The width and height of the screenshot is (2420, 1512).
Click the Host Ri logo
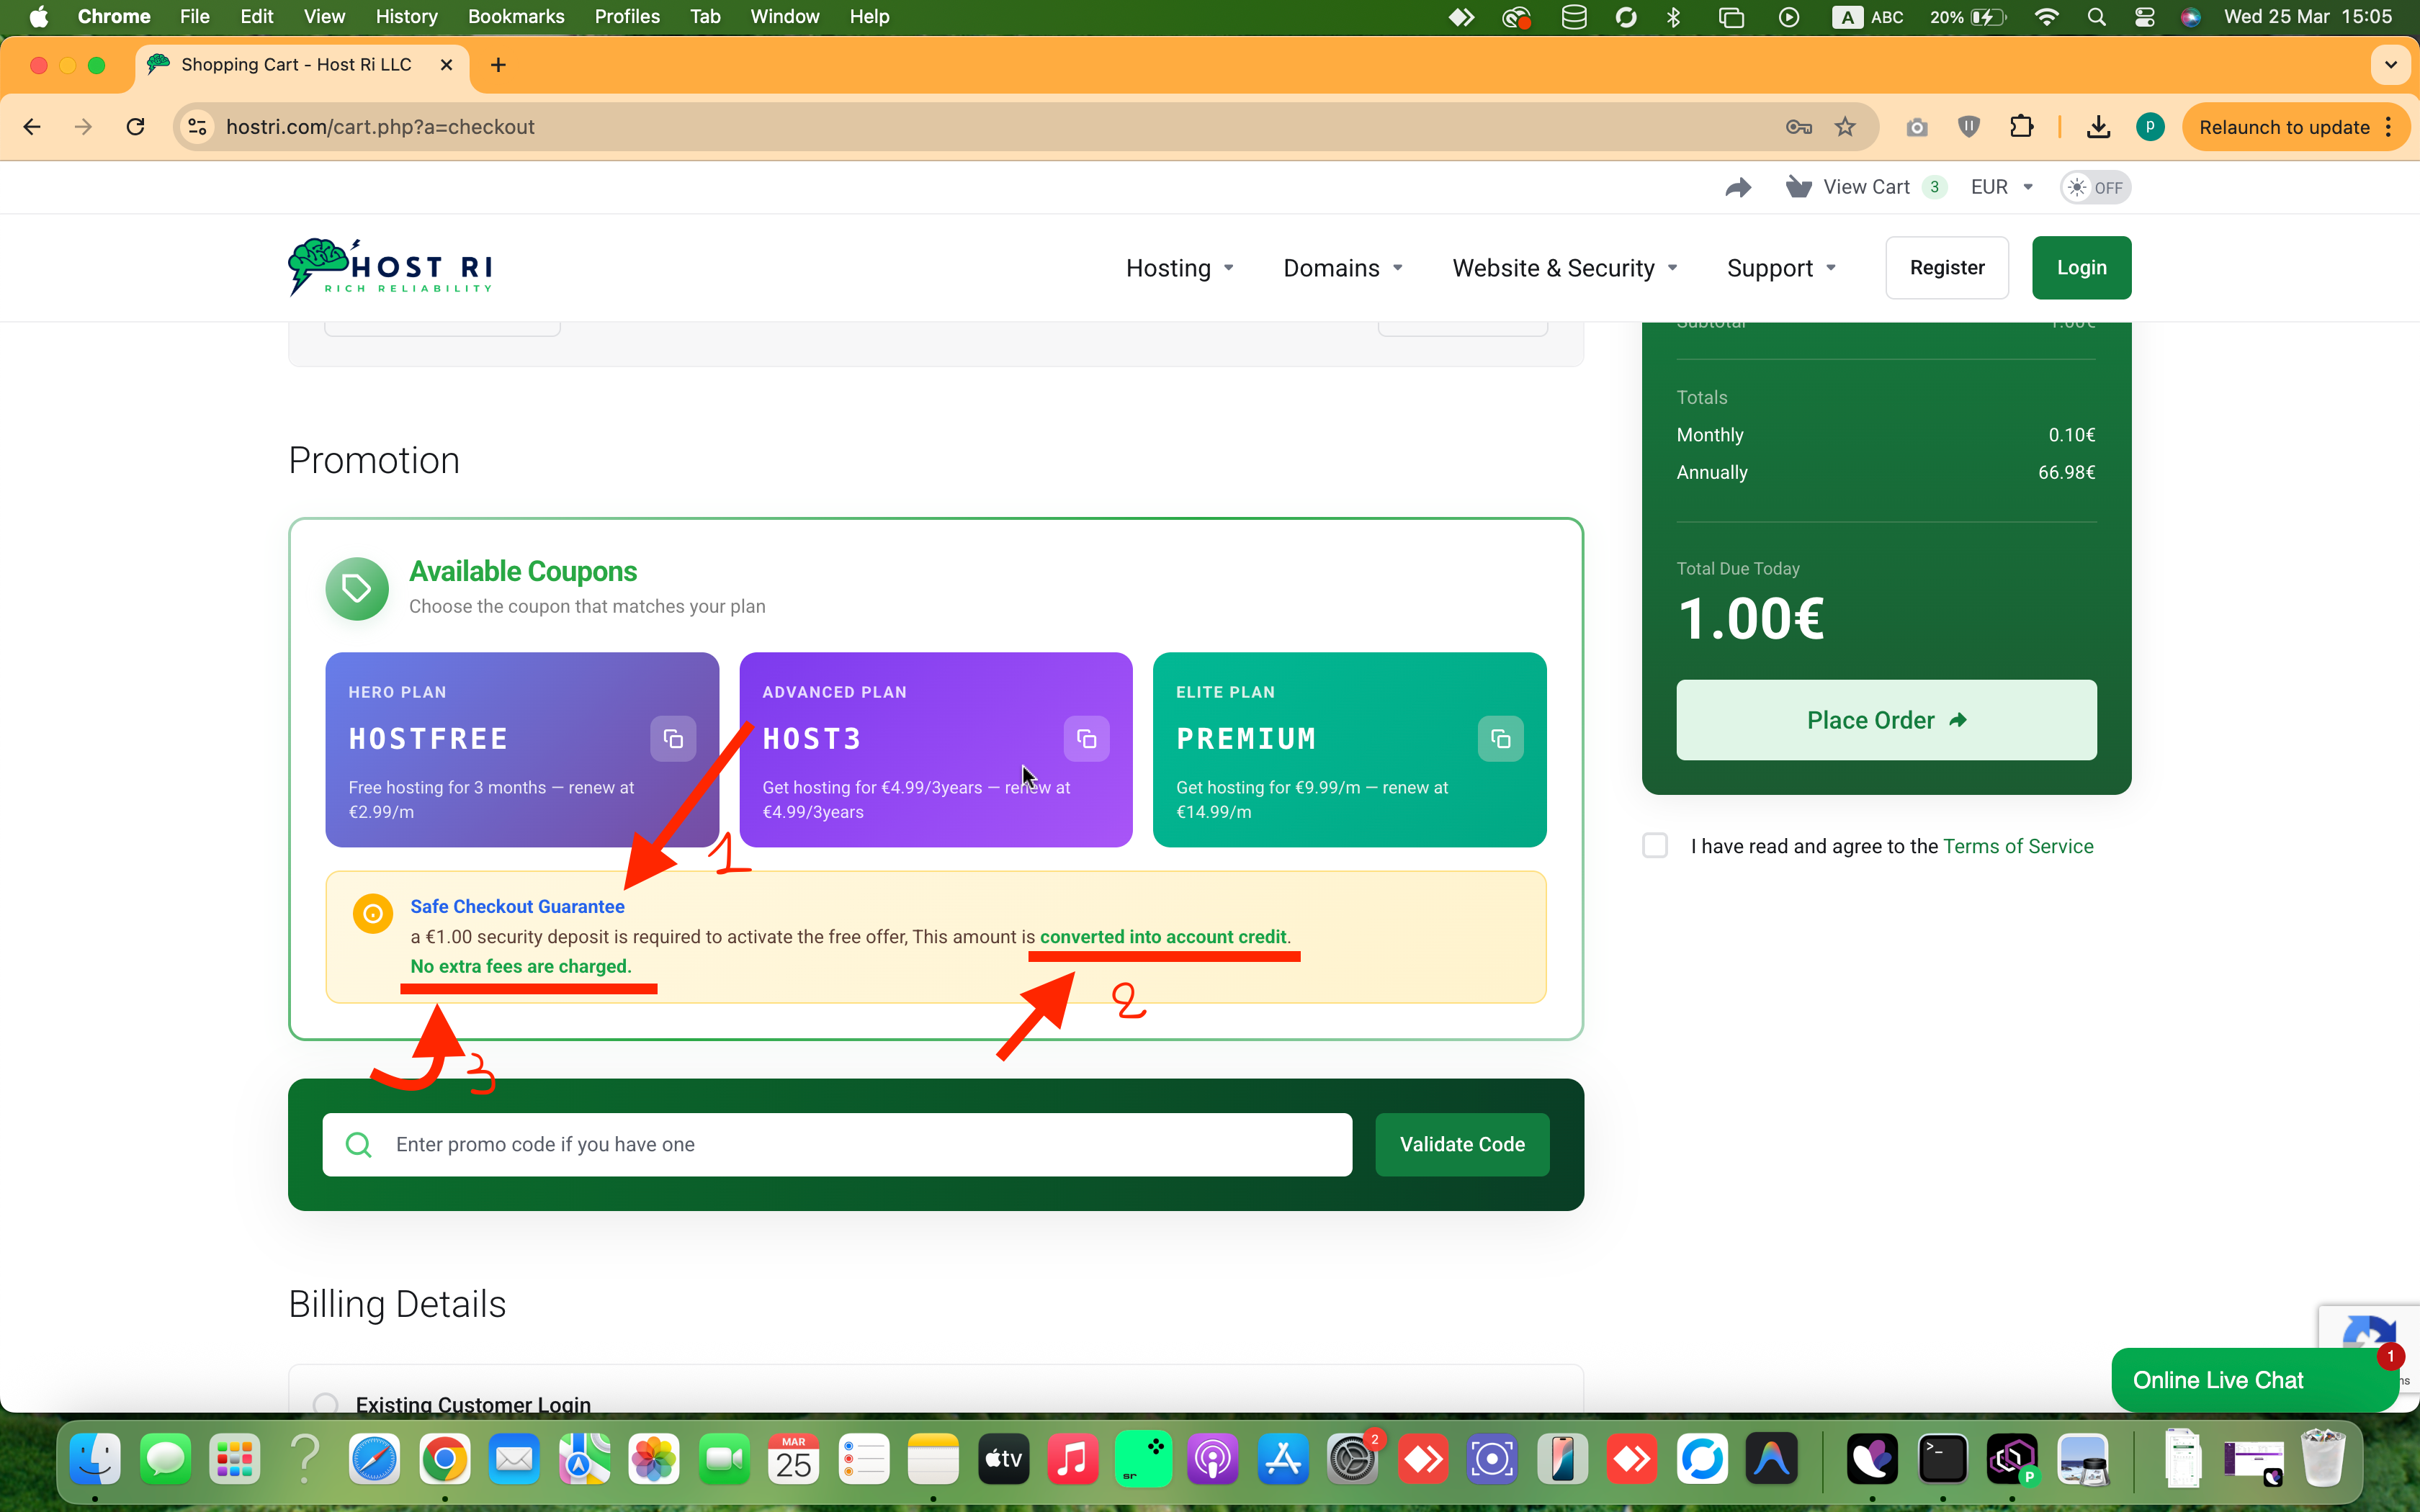tap(391, 267)
